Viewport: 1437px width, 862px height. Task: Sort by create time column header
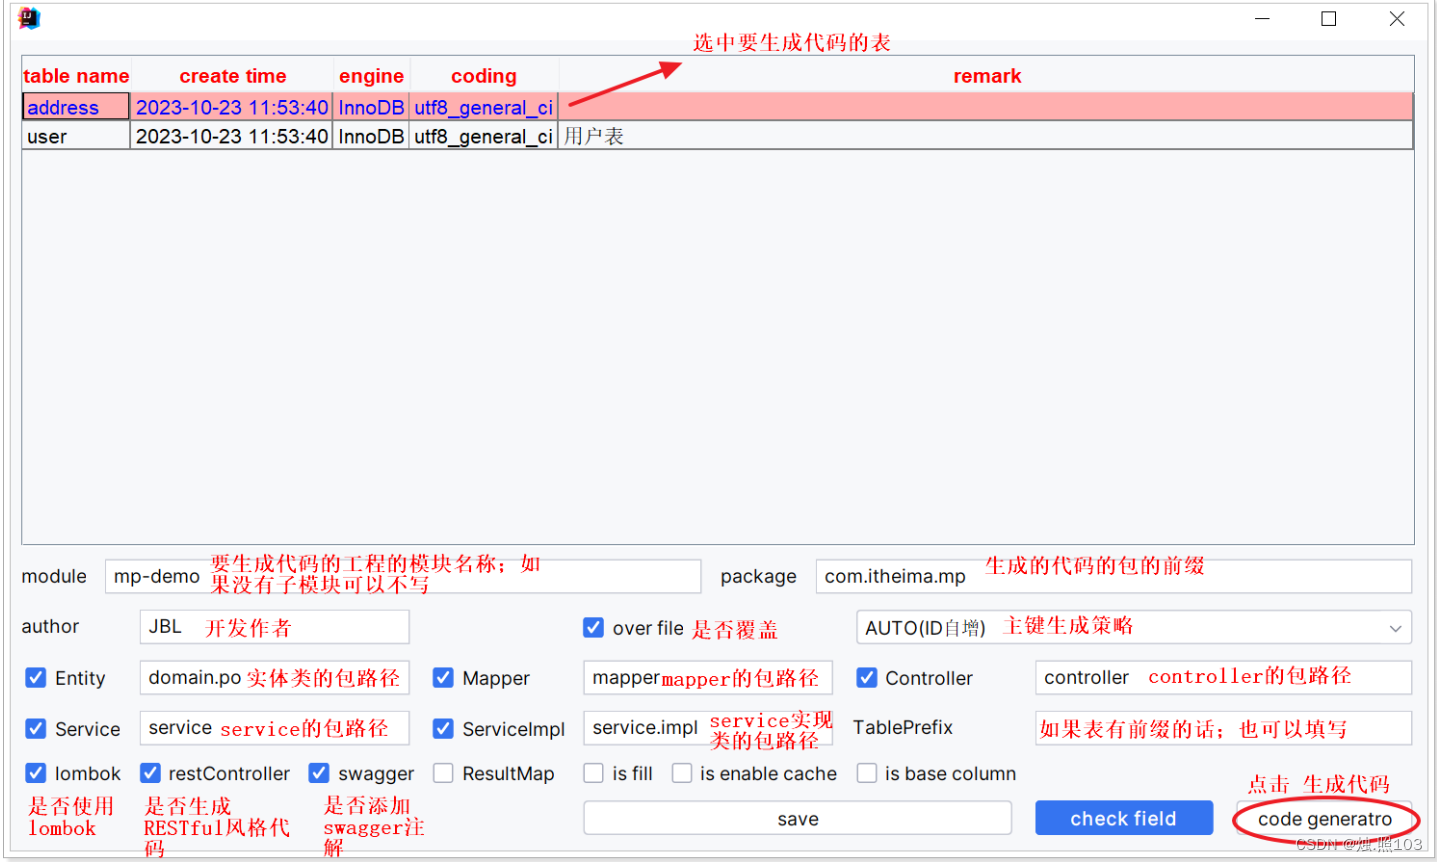point(232,76)
